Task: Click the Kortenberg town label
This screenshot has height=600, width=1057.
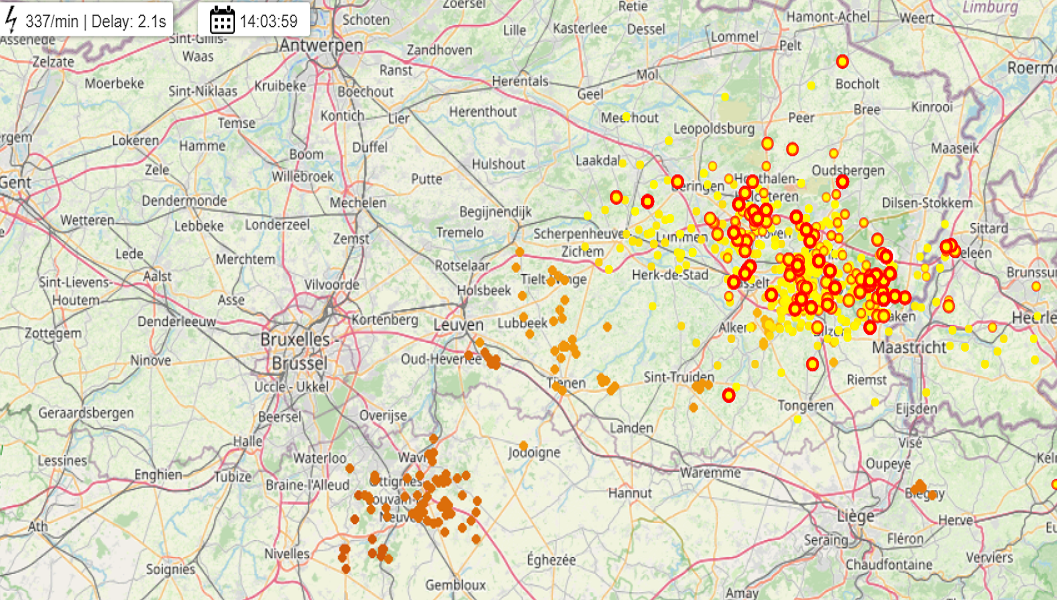Action: pos(385,320)
